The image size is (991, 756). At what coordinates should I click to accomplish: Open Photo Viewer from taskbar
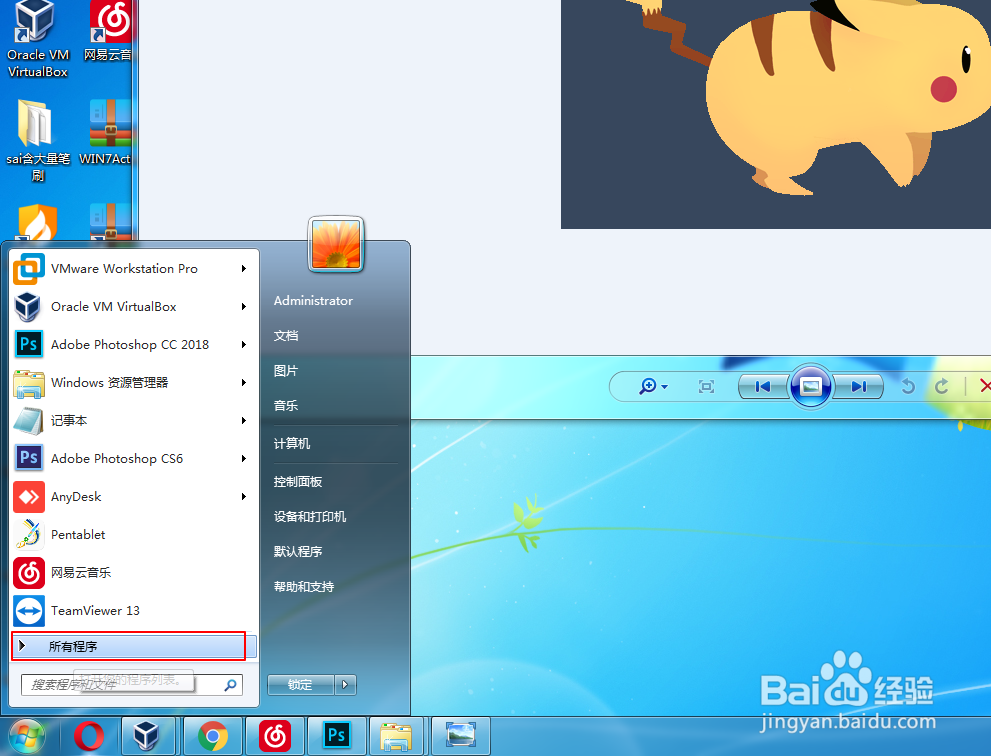pos(461,736)
